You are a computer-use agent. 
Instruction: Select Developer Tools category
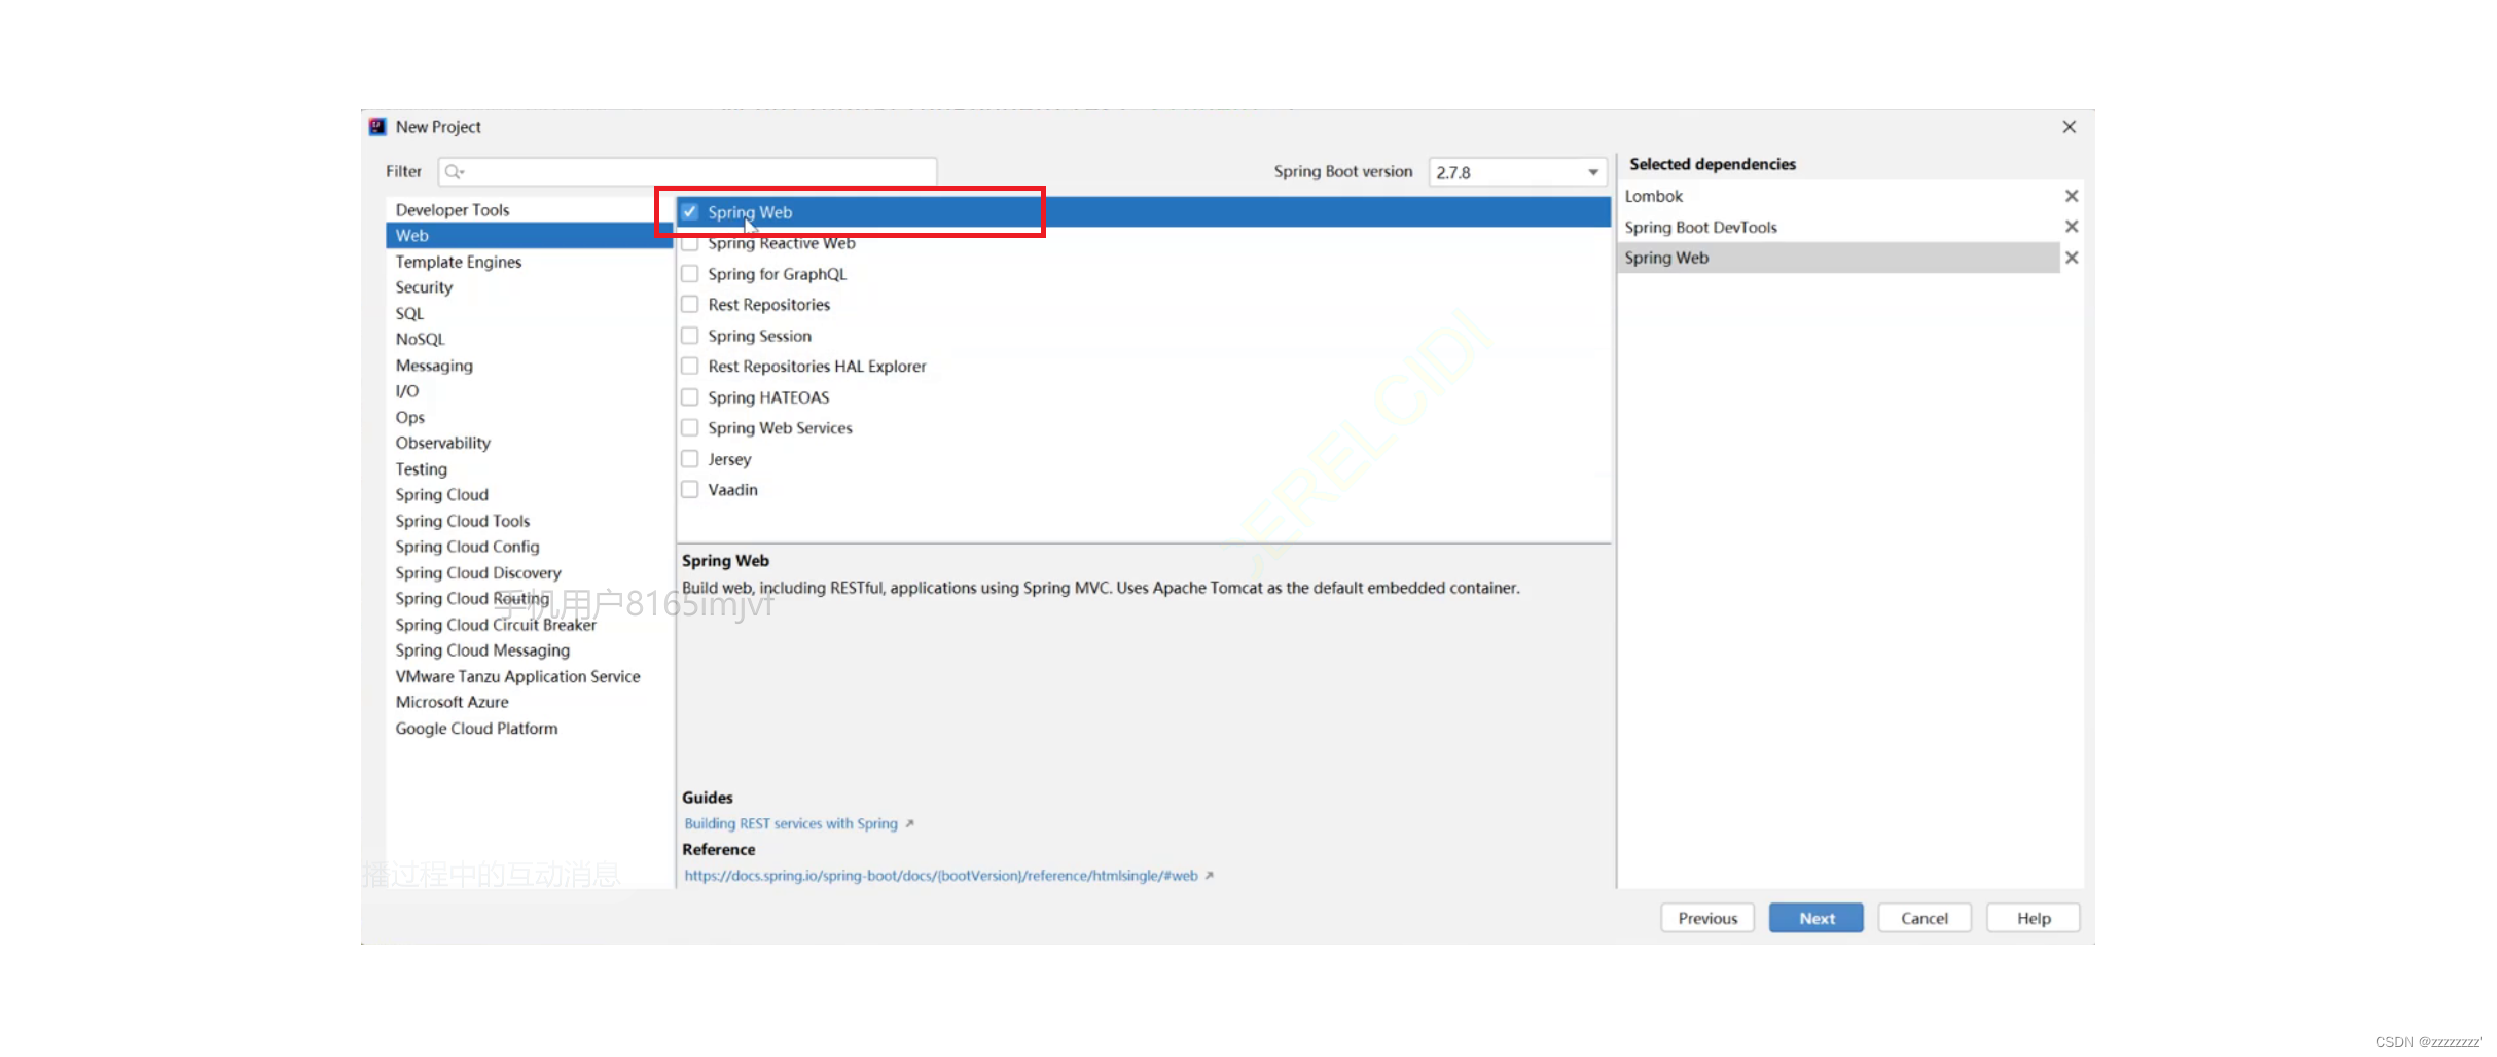529,210
